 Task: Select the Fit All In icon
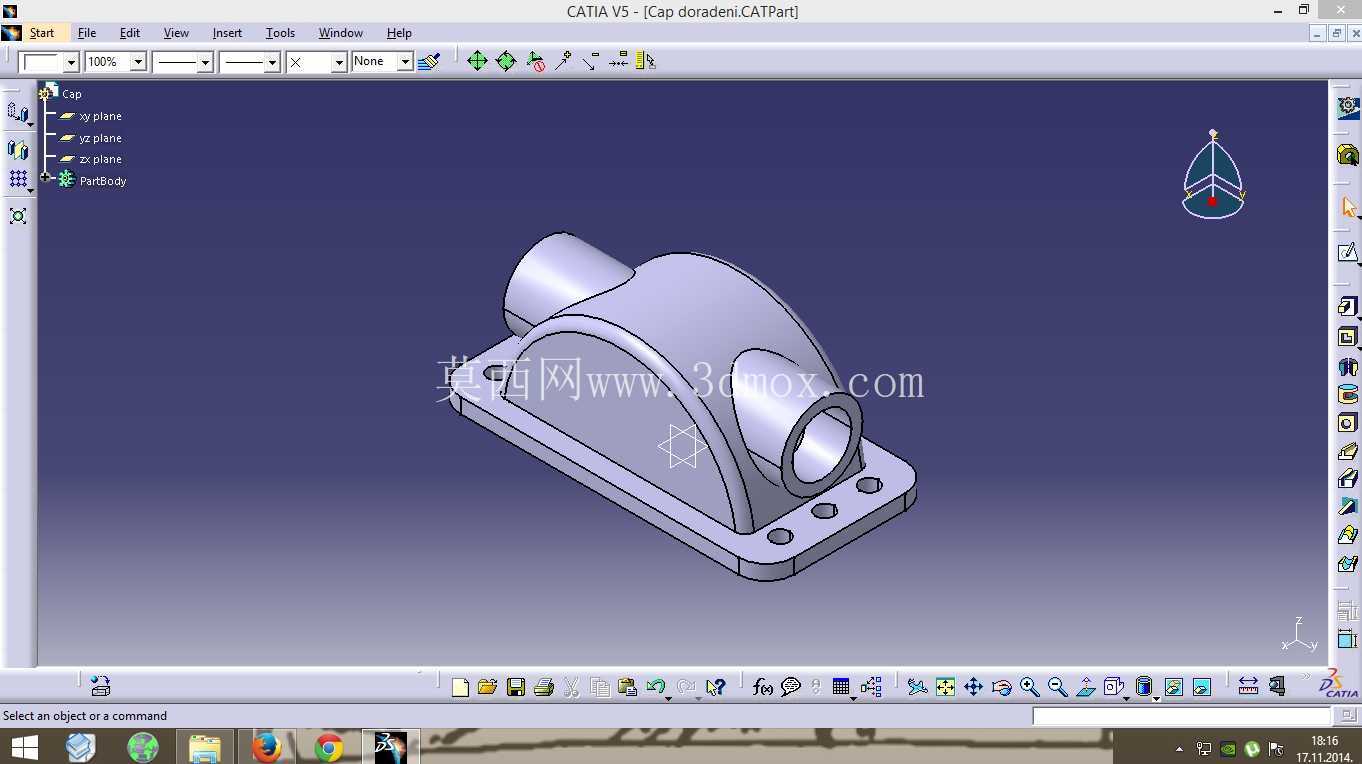945,687
